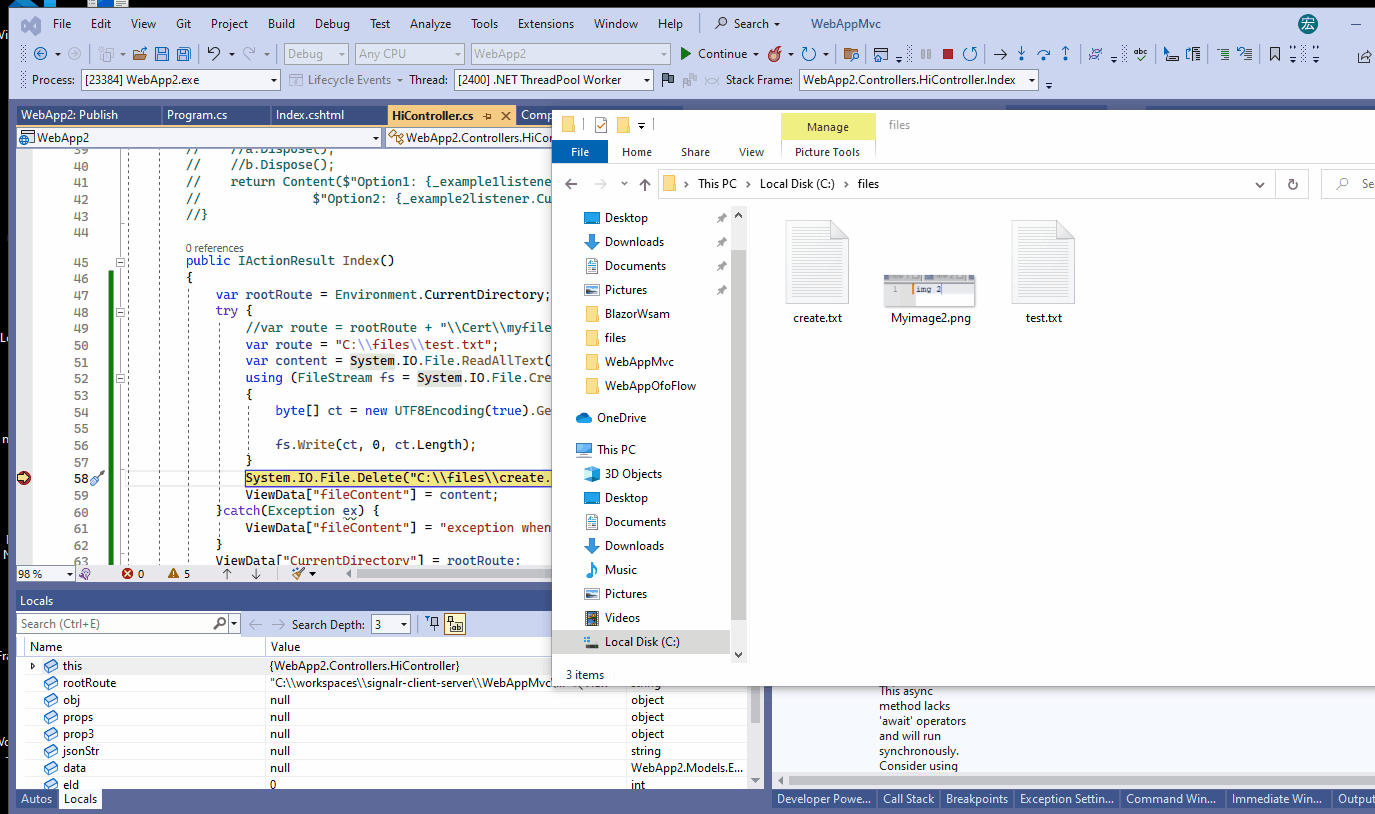Click the red Stop Debugging square
1375x814 pixels.
tap(947, 54)
